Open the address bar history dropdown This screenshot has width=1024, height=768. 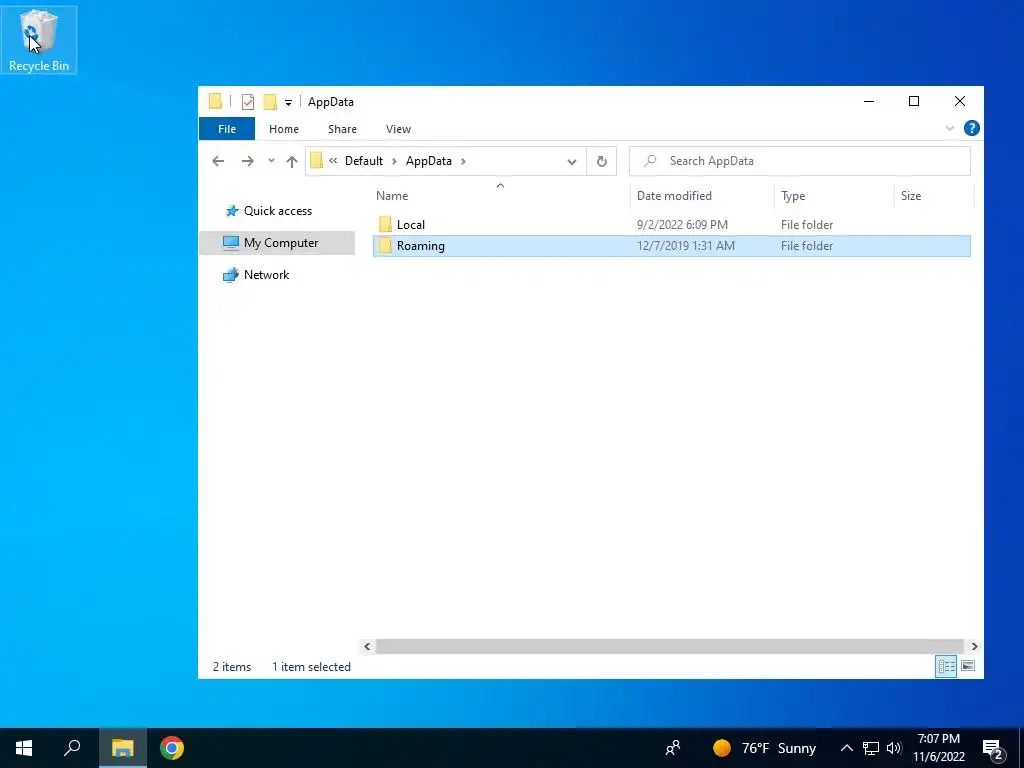[x=571, y=162]
